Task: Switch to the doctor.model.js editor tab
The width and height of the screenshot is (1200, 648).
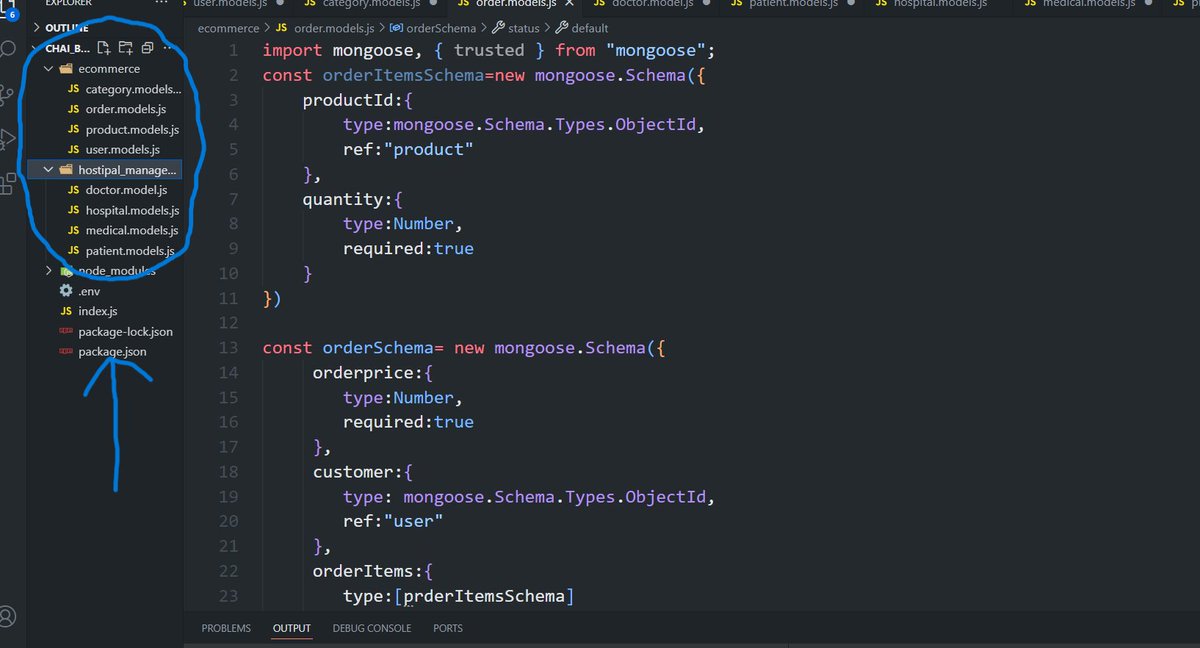Action: [x=652, y=4]
